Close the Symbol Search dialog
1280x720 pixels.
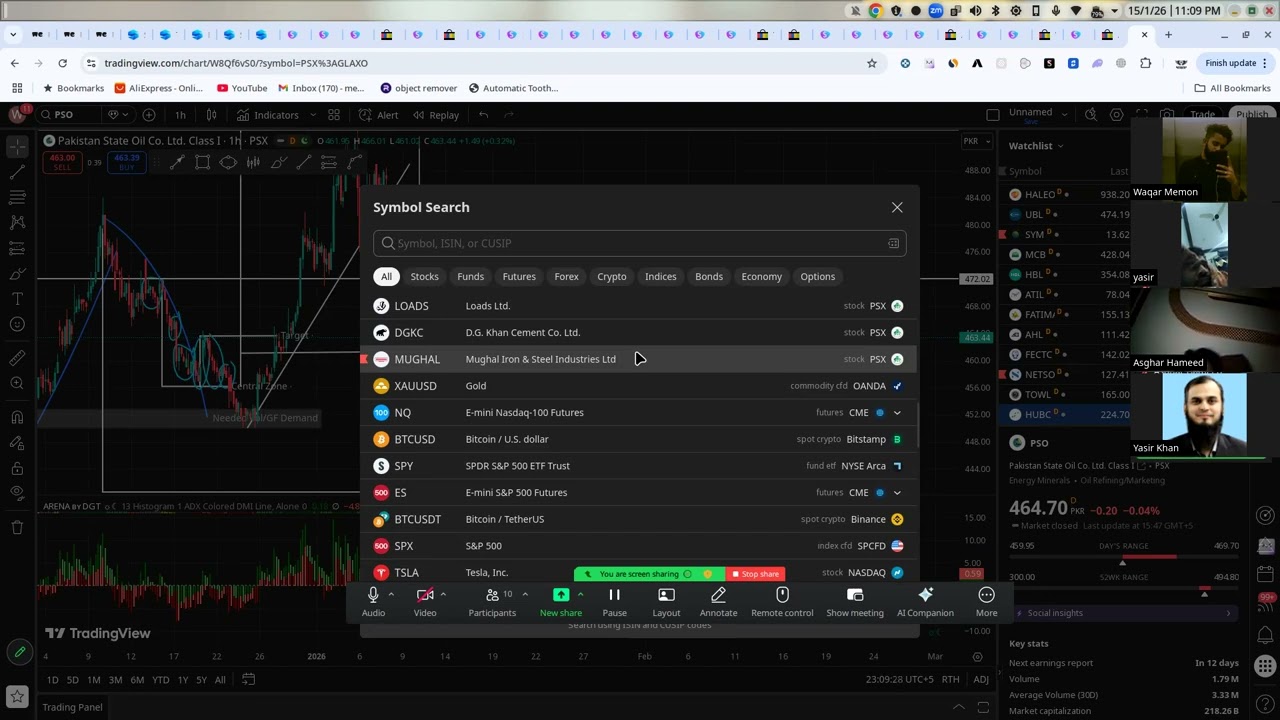897,207
